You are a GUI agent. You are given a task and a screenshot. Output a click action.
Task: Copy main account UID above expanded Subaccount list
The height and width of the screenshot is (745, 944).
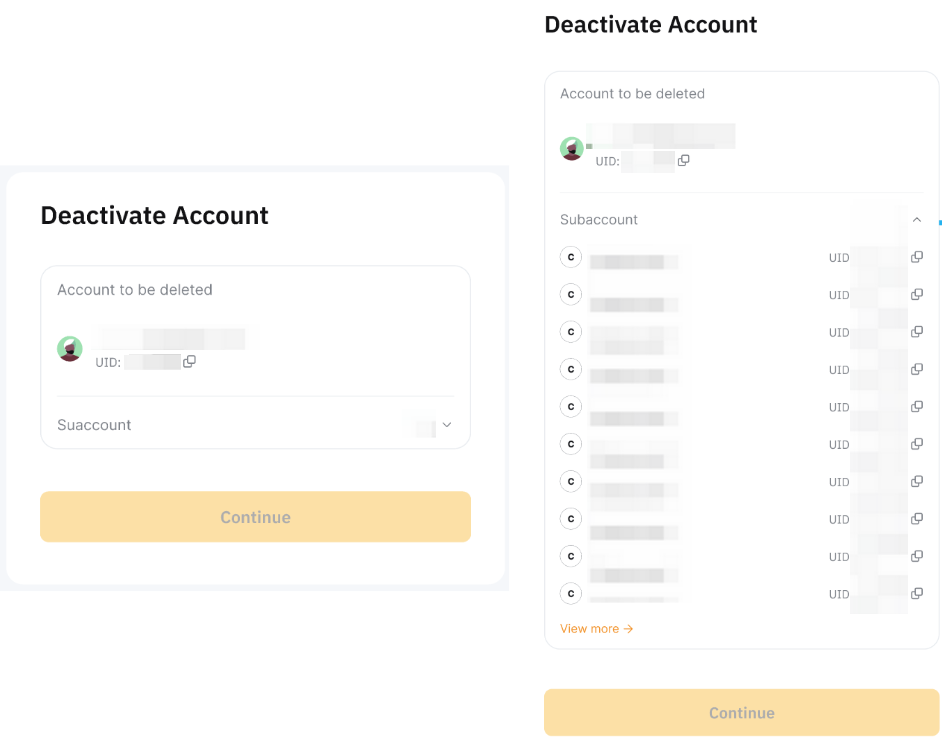684,160
